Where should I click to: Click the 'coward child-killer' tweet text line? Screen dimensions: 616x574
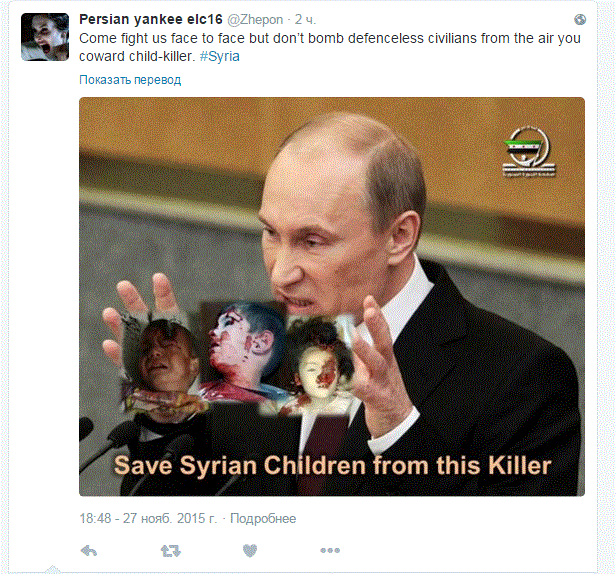point(137,57)
